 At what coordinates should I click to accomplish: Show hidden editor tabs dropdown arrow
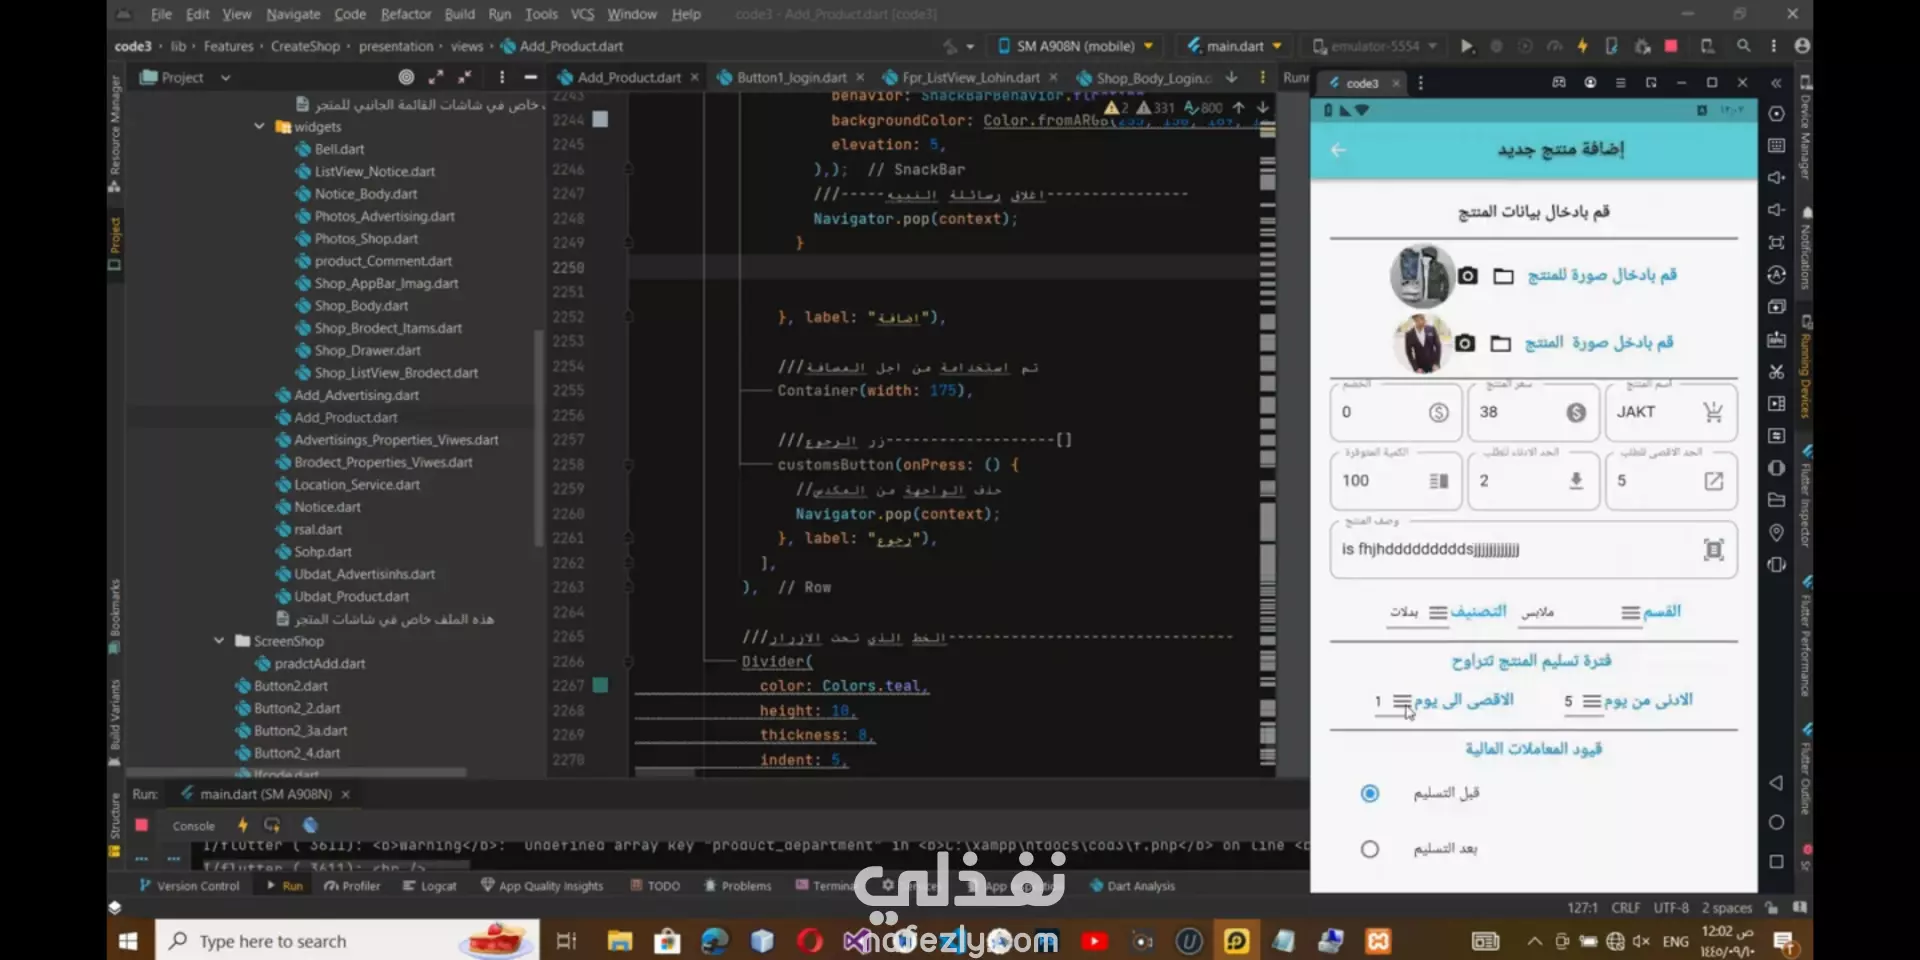pos(1231,77)
